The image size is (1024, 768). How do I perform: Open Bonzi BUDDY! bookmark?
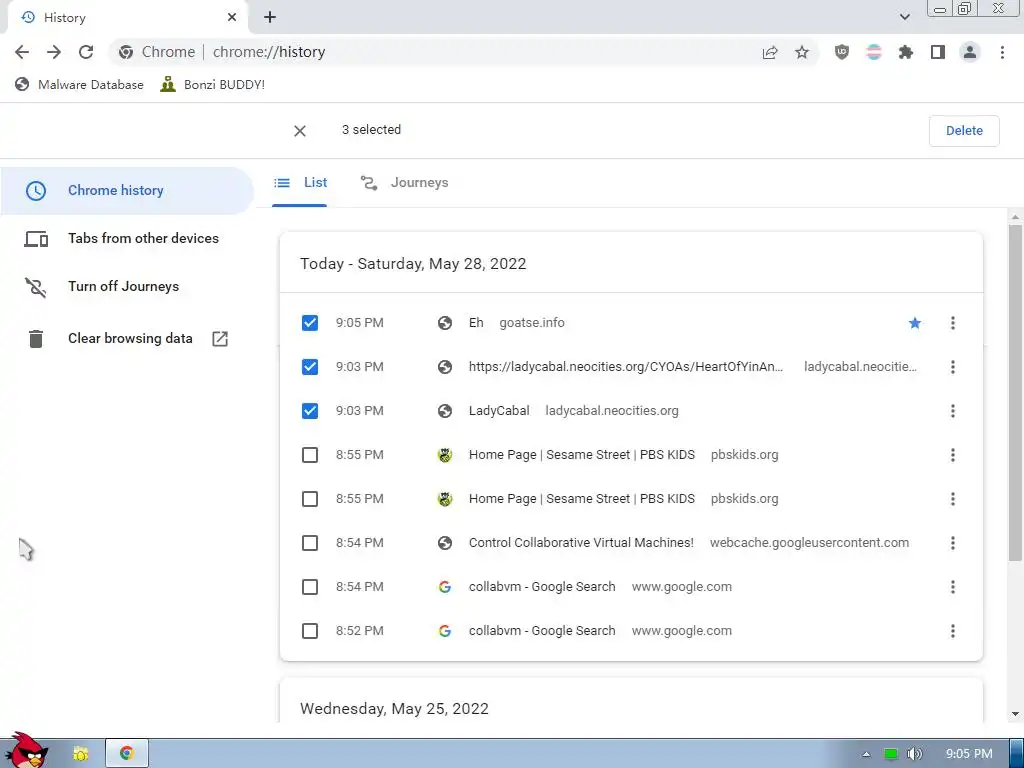pyautogui.click(x=213, y=85)
